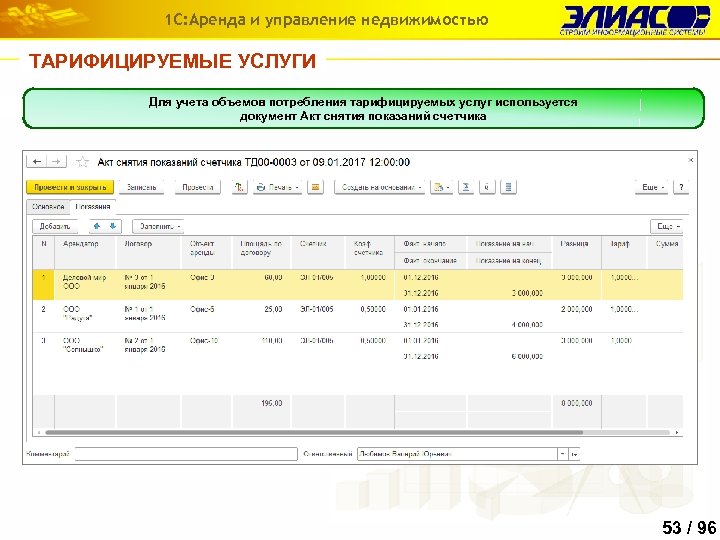Screen dimensions: 720x540
Task: Click the orange envelope toolbar icon
Action: [315, 187]
